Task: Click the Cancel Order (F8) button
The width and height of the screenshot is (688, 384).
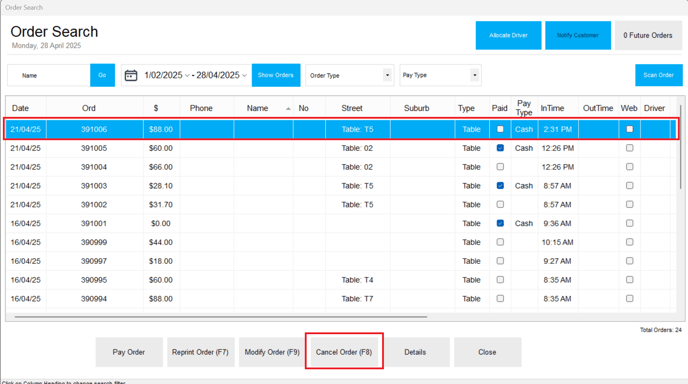Action: pos(344,352)
